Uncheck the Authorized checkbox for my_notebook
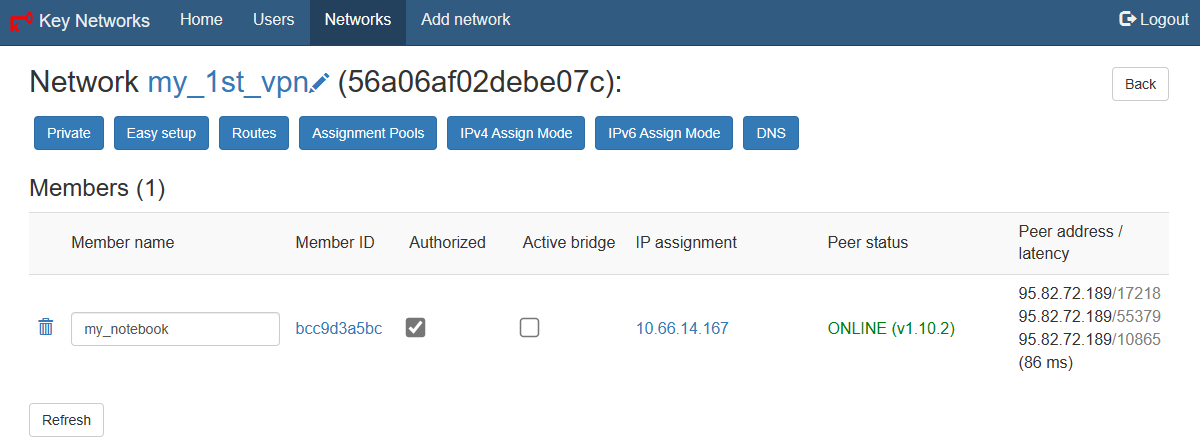 (415, 327)
